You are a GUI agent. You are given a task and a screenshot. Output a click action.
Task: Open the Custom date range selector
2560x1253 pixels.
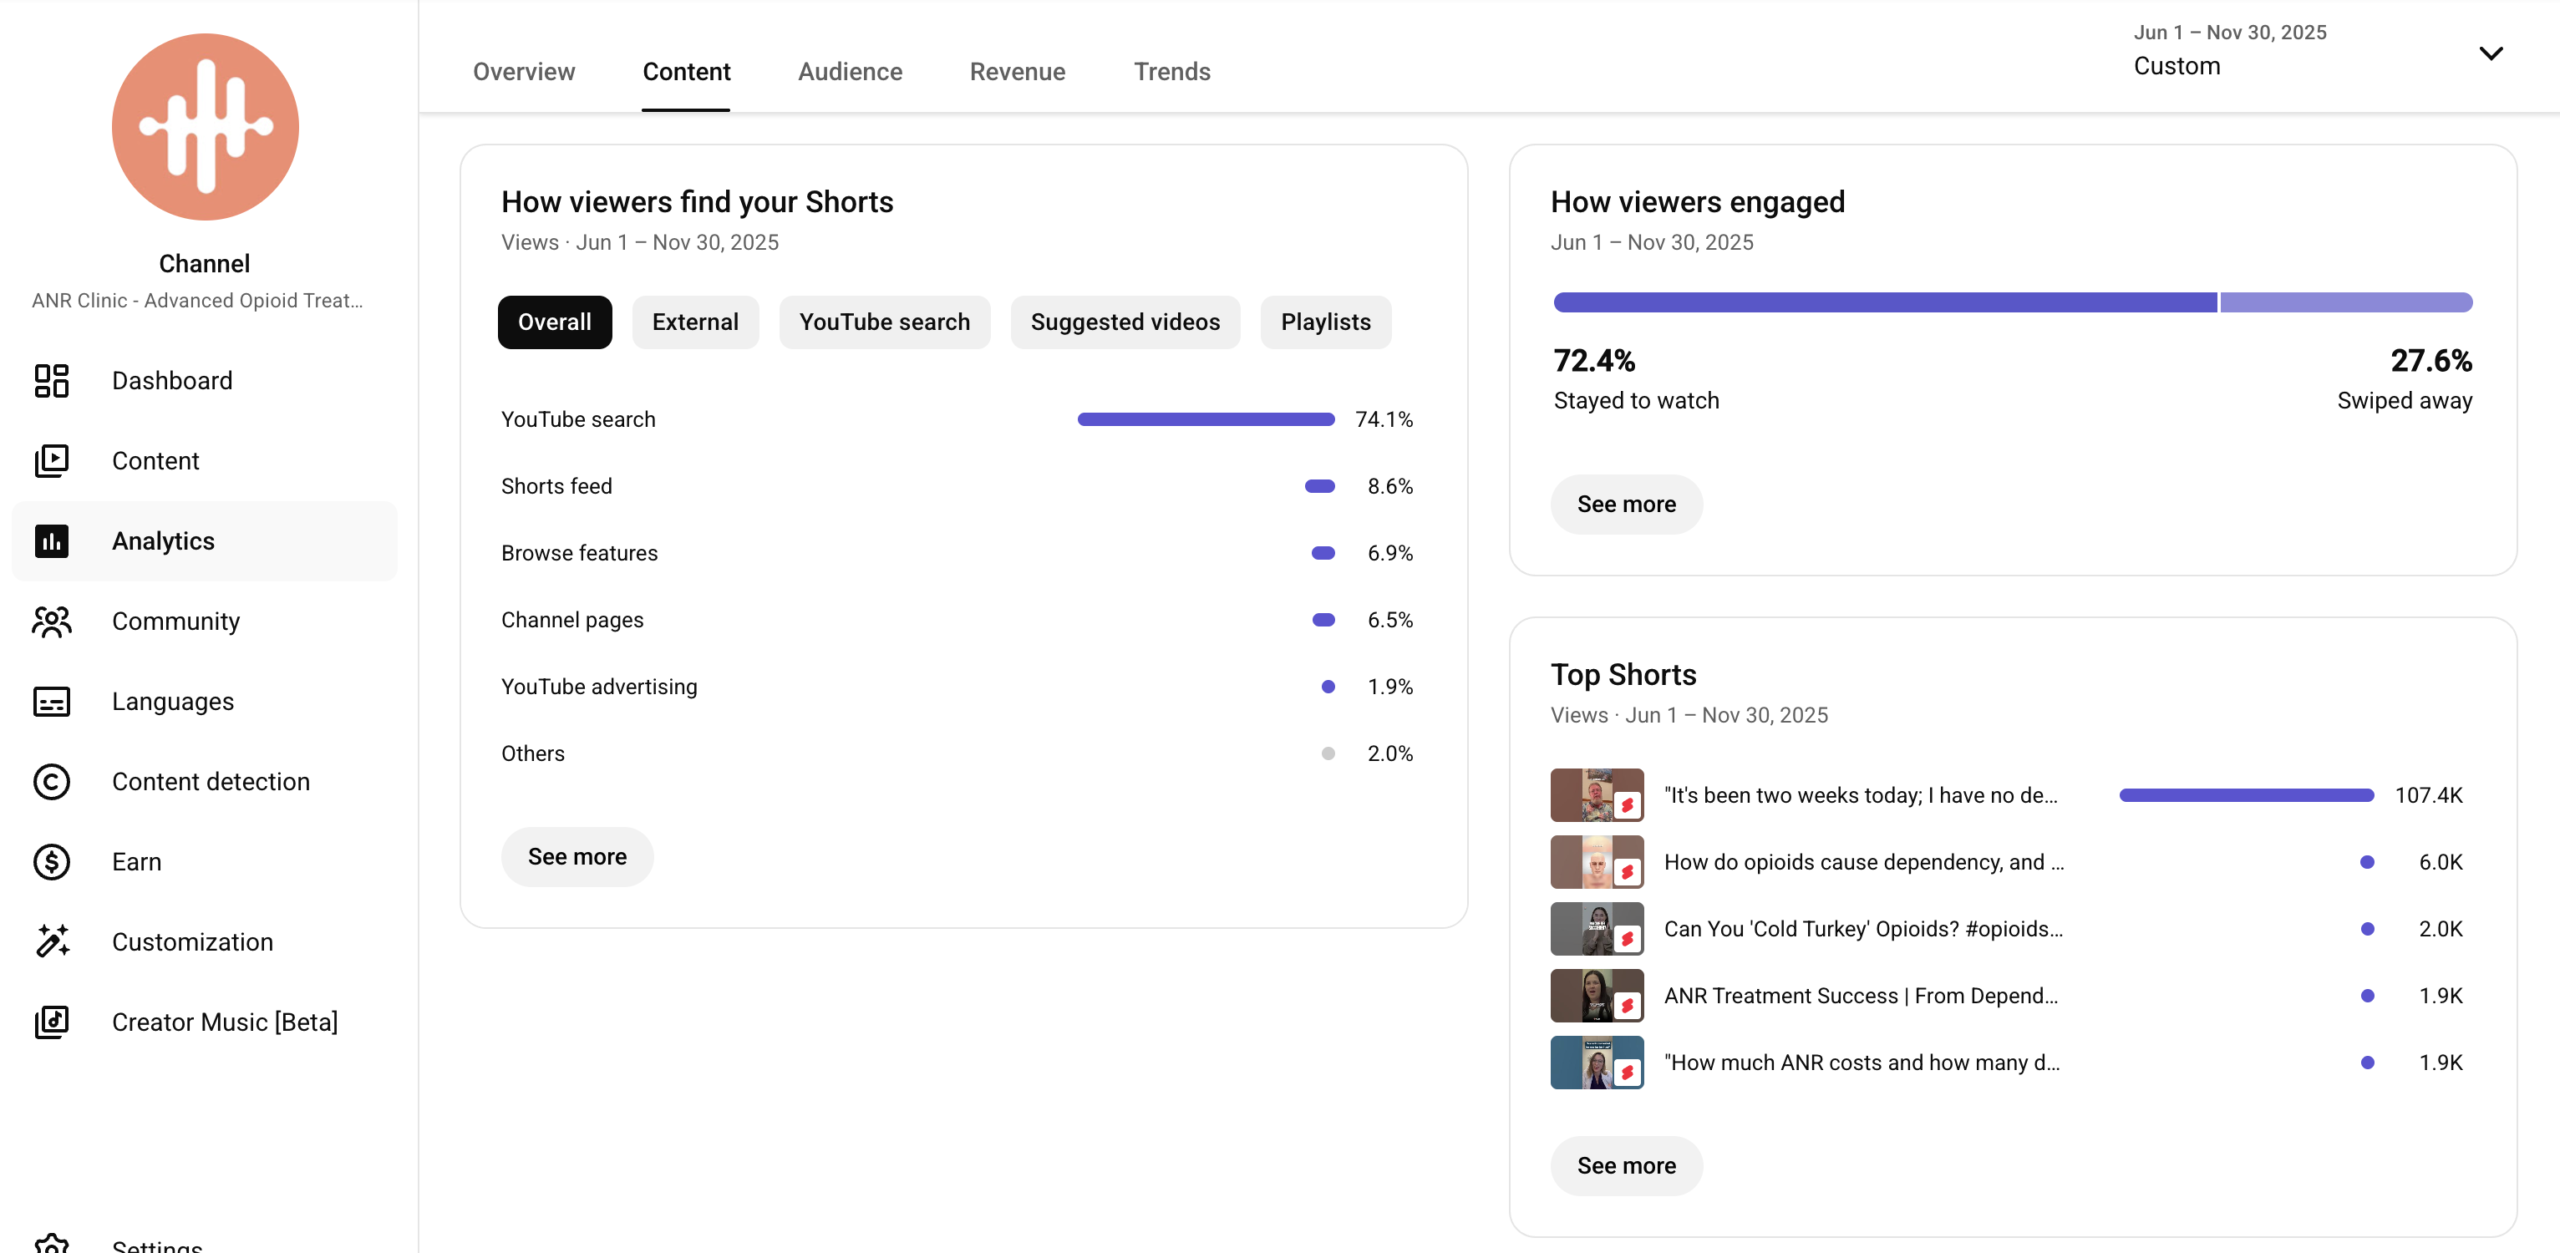click(x=2176, y=66)
